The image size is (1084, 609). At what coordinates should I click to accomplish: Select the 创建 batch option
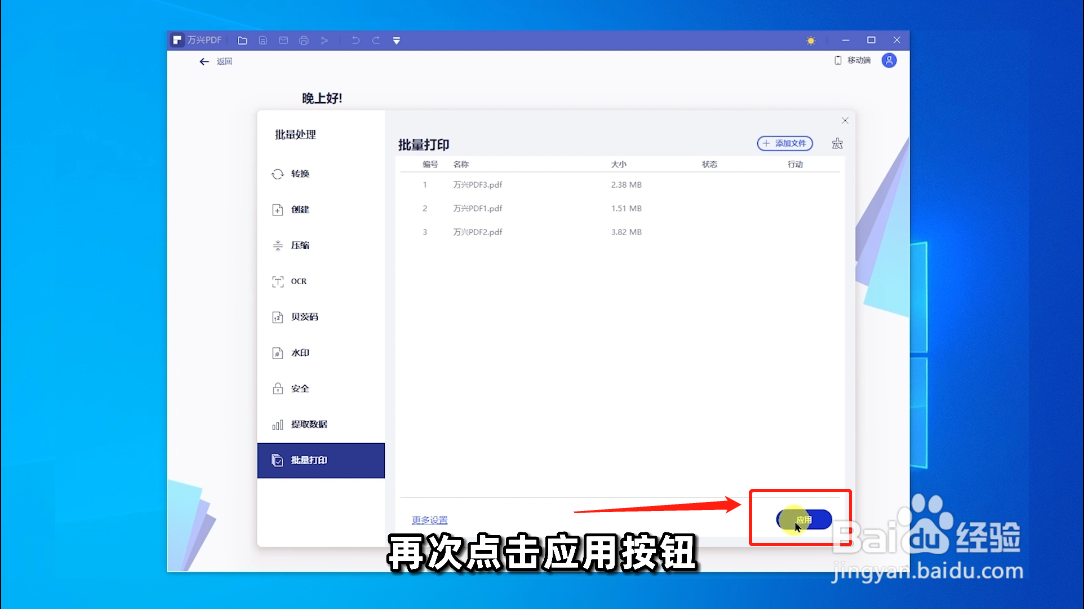coord(321,209)
